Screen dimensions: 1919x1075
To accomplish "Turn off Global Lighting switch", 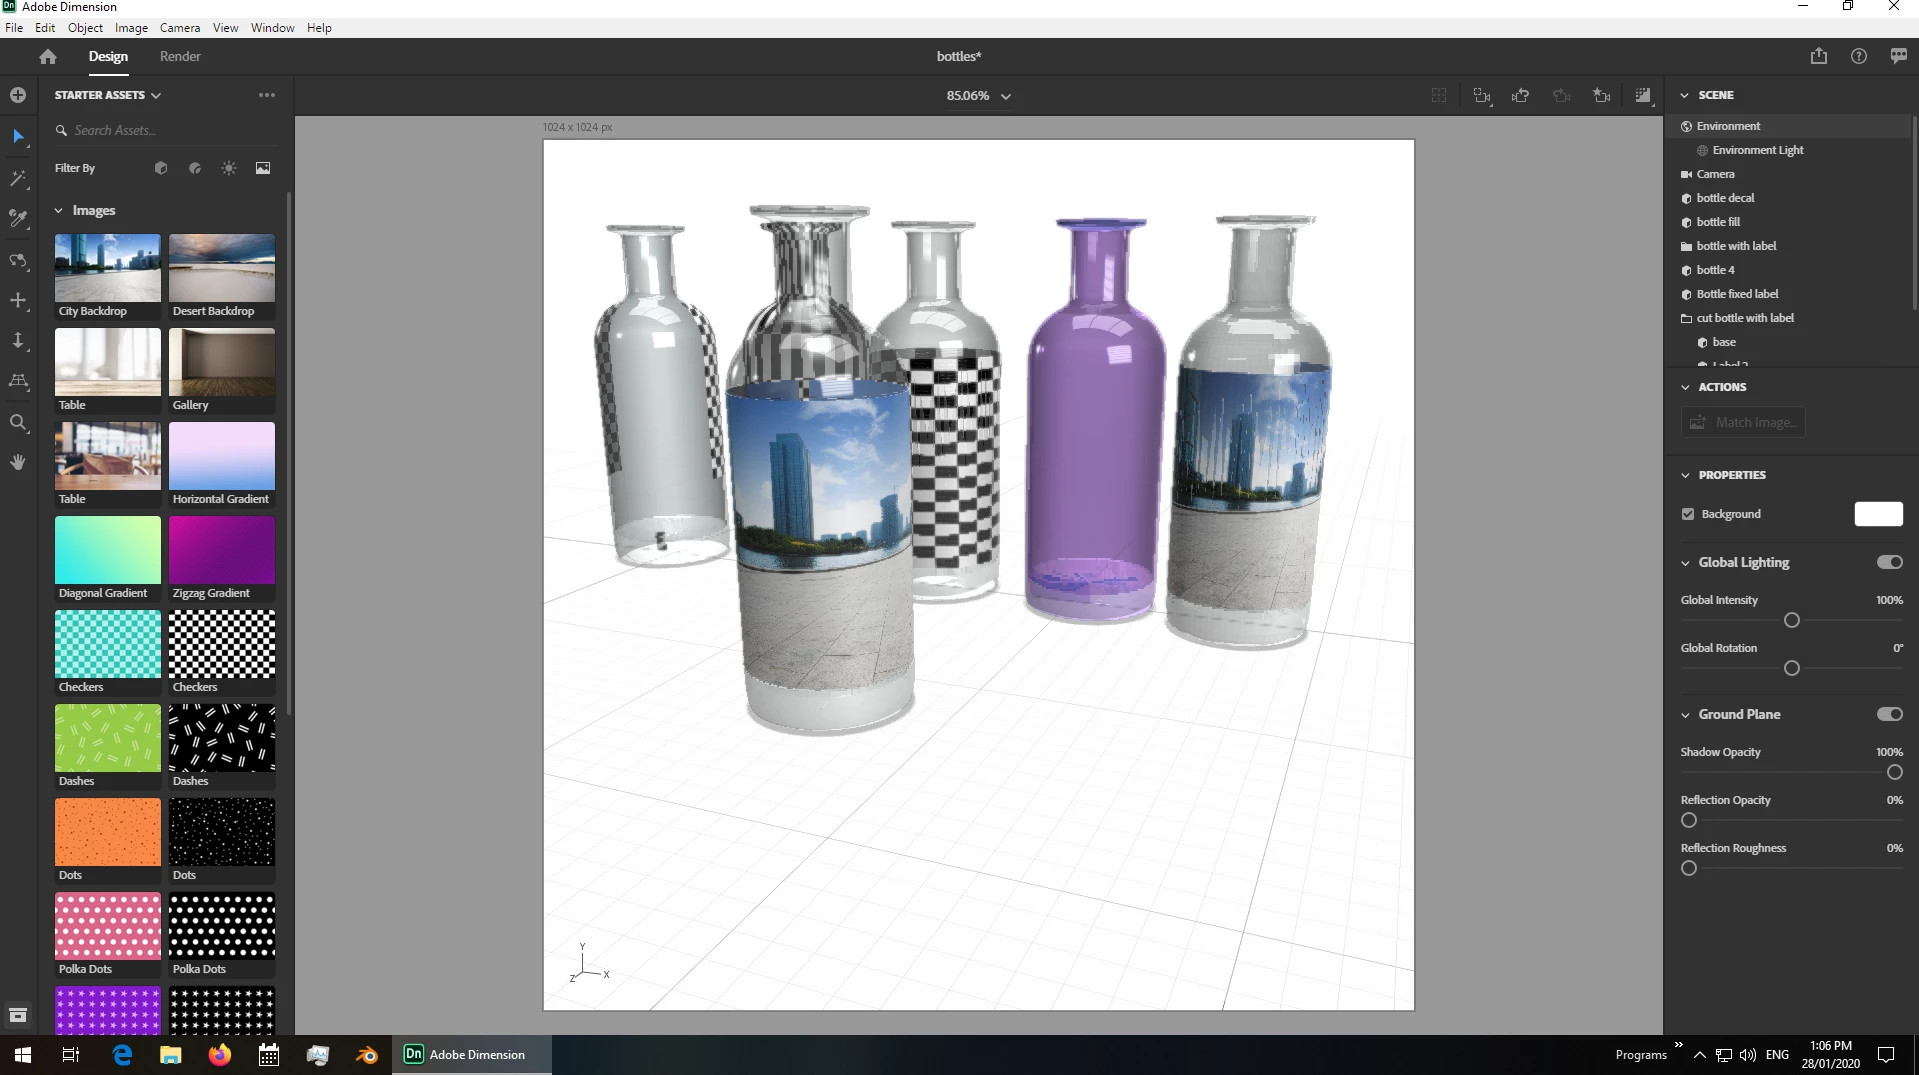I will 1889,562.
